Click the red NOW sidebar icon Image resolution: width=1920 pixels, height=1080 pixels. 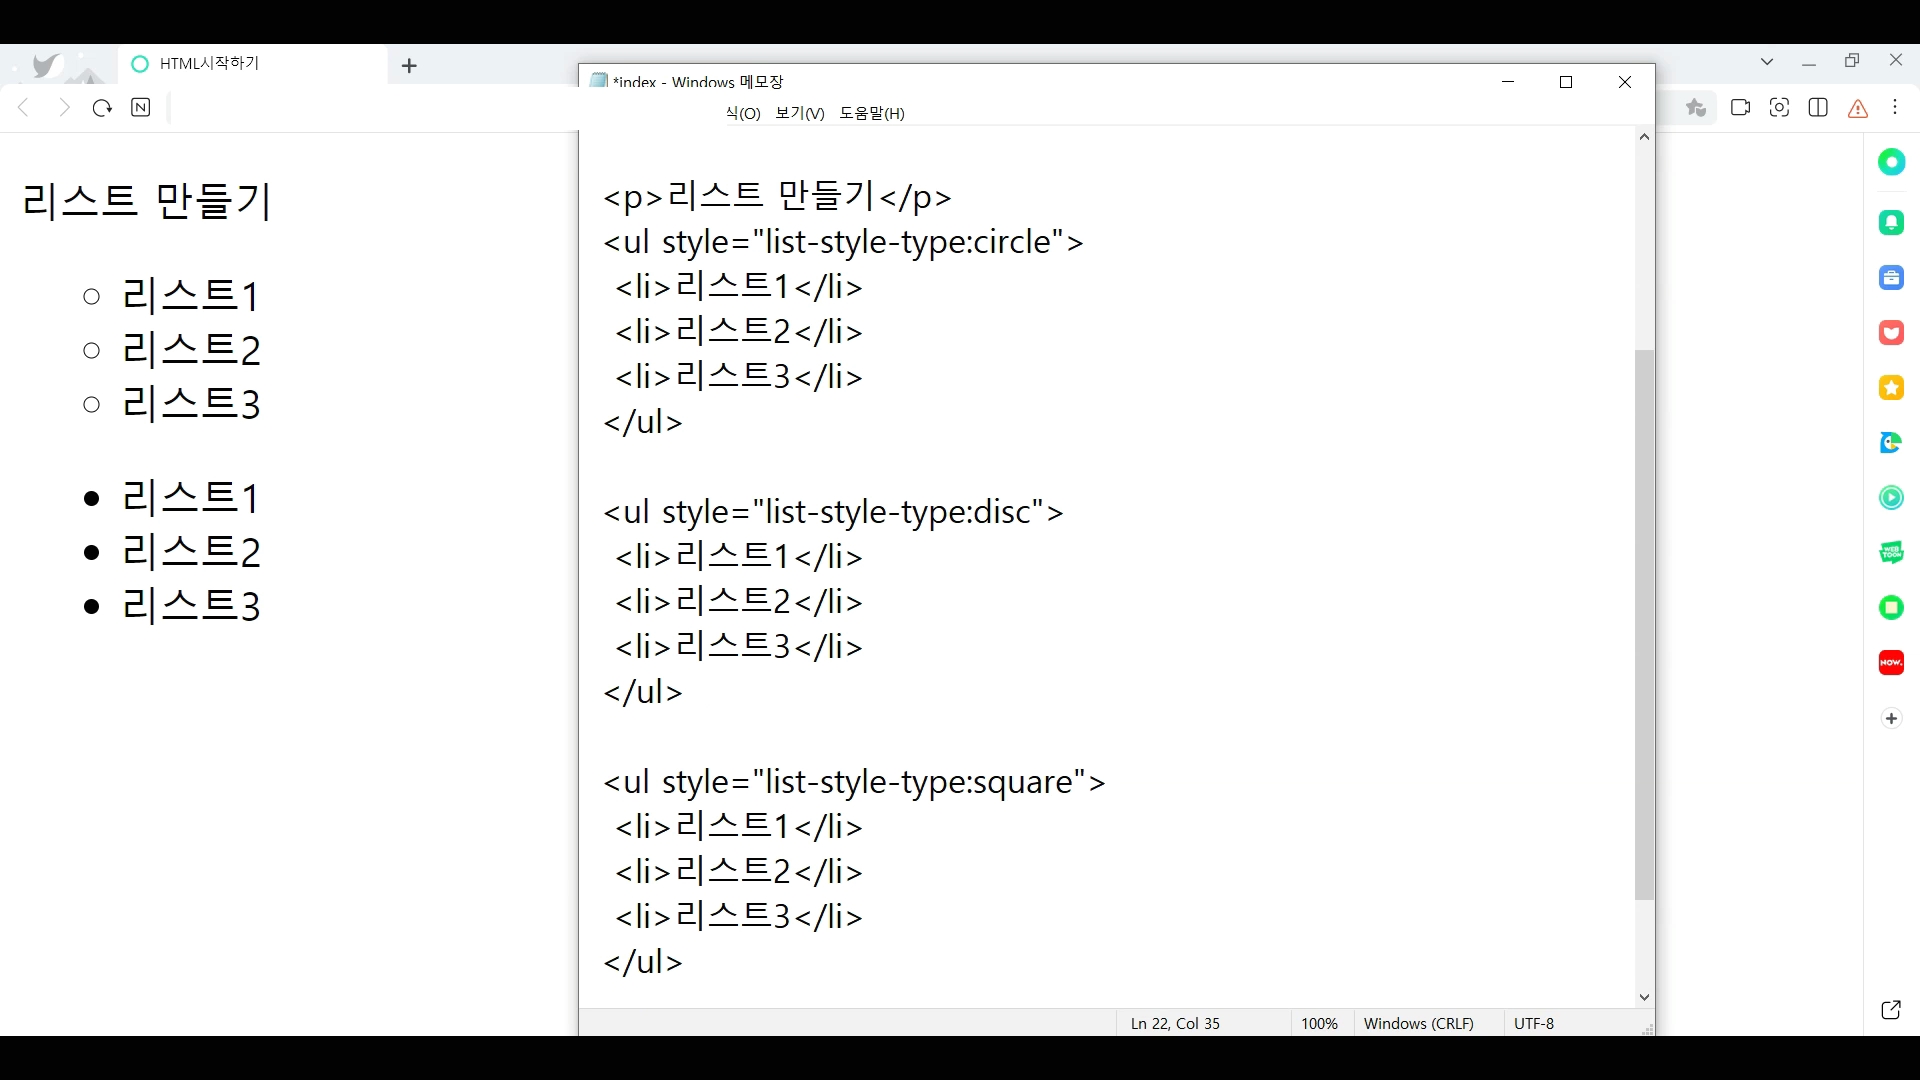point(1891,662)
